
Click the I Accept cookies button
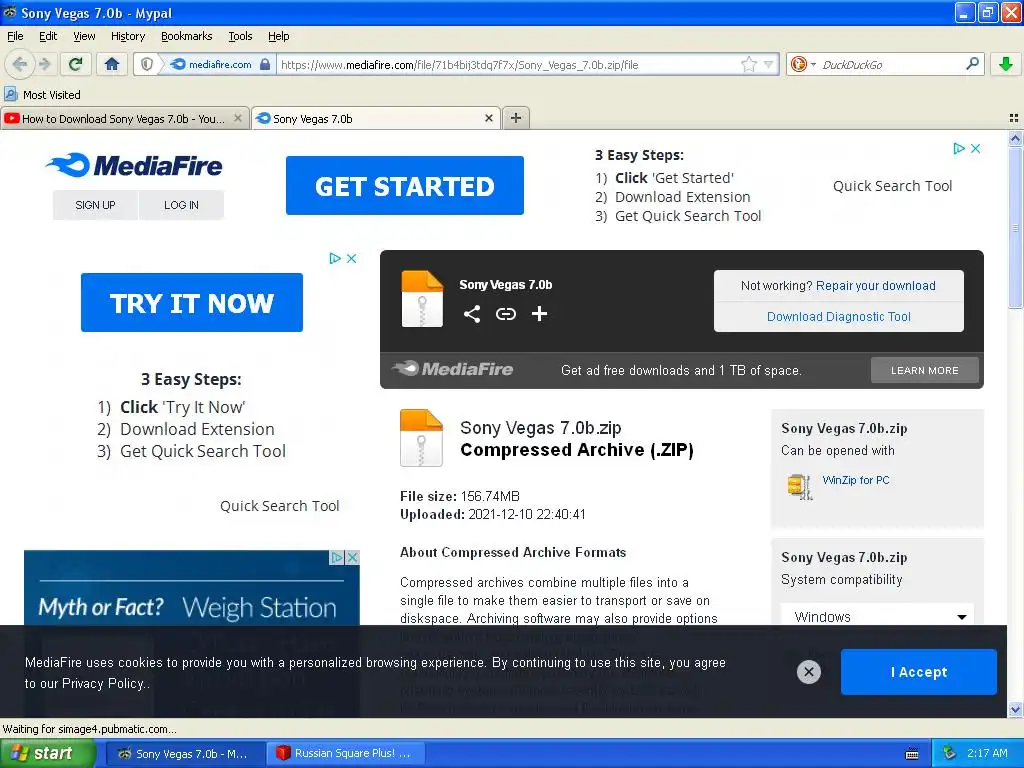pyautogui.click(x=919, y=672)
